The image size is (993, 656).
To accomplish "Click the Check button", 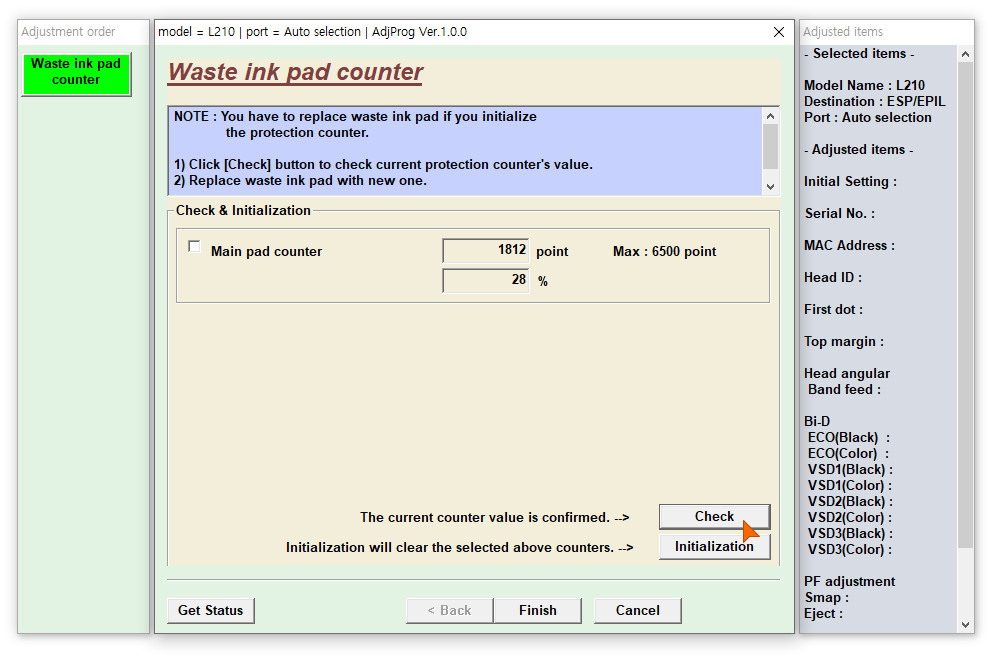I will 714,517.
